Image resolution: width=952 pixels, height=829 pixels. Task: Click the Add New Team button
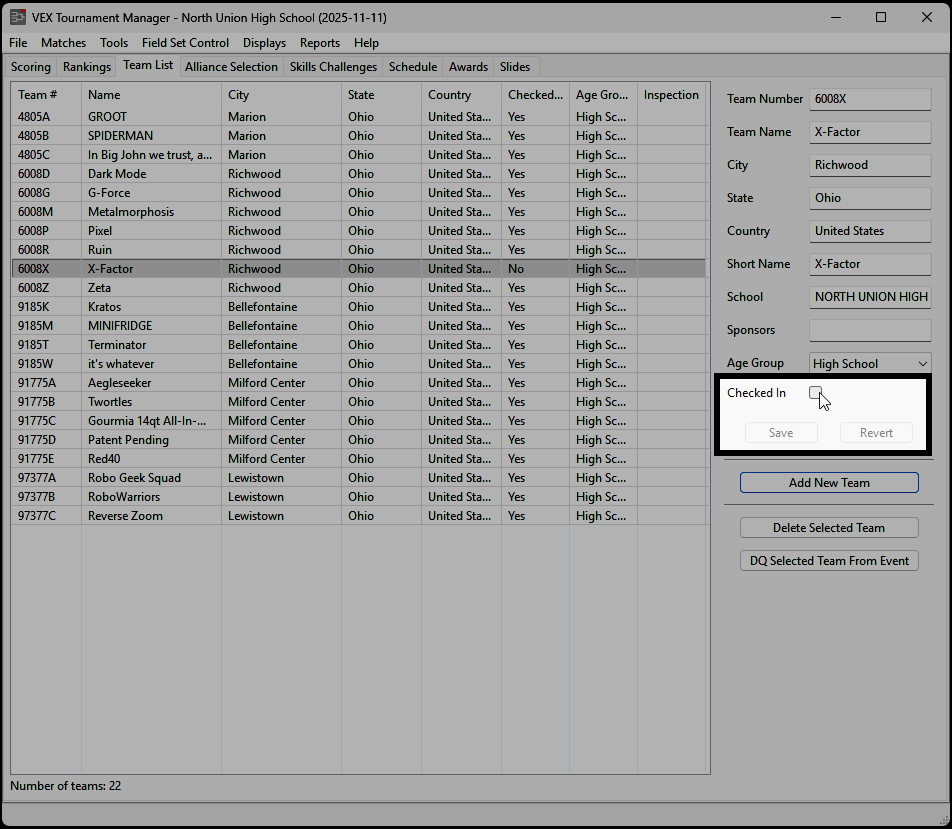pyautogui.click(x=829, y=483)
